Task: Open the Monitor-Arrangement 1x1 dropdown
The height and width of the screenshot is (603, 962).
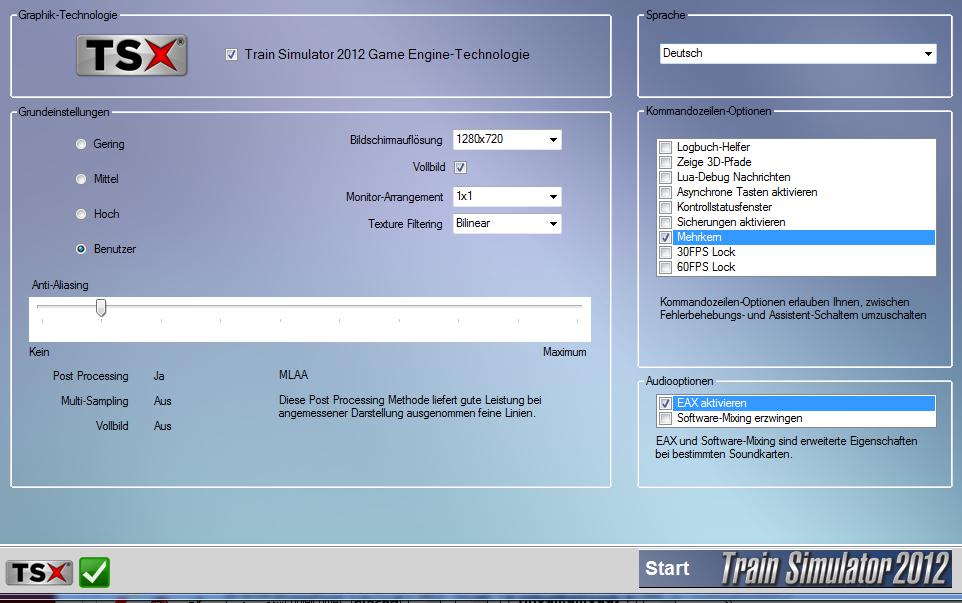Action: [507, 196]
